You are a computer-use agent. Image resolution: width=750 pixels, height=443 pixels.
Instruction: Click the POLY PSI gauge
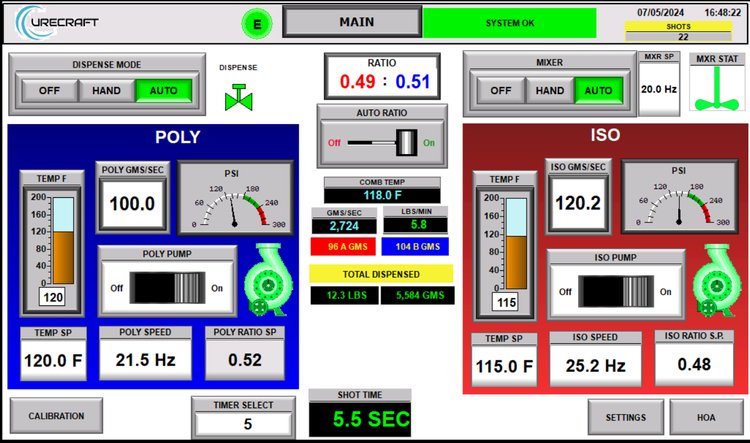(235, 198)
